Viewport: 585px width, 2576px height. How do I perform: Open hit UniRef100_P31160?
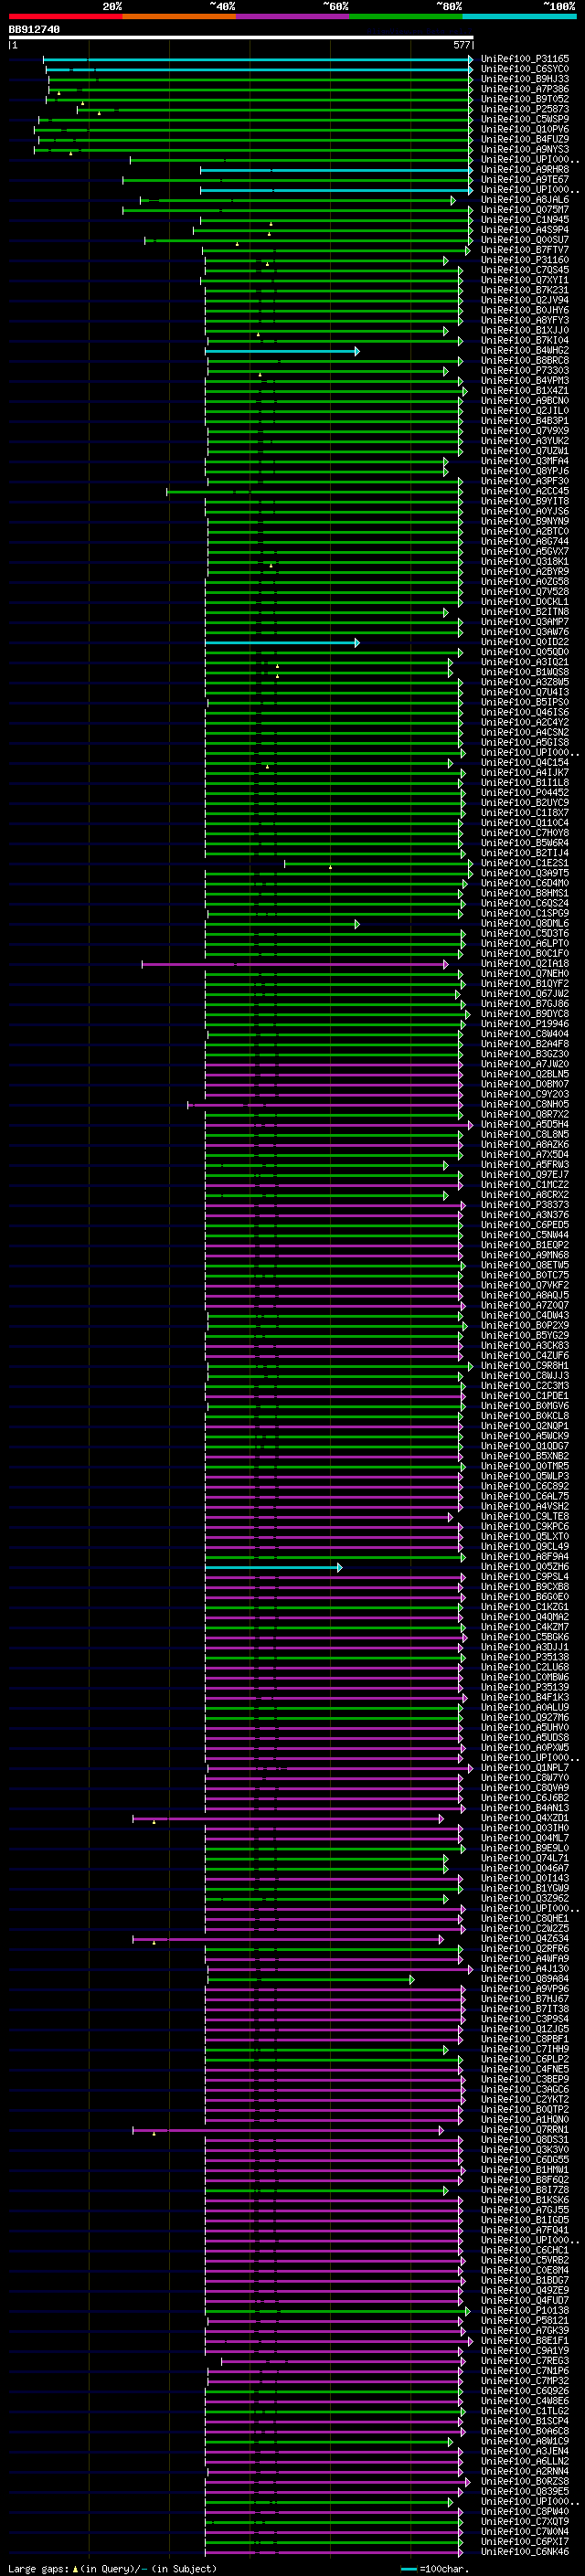pos(525,261)
